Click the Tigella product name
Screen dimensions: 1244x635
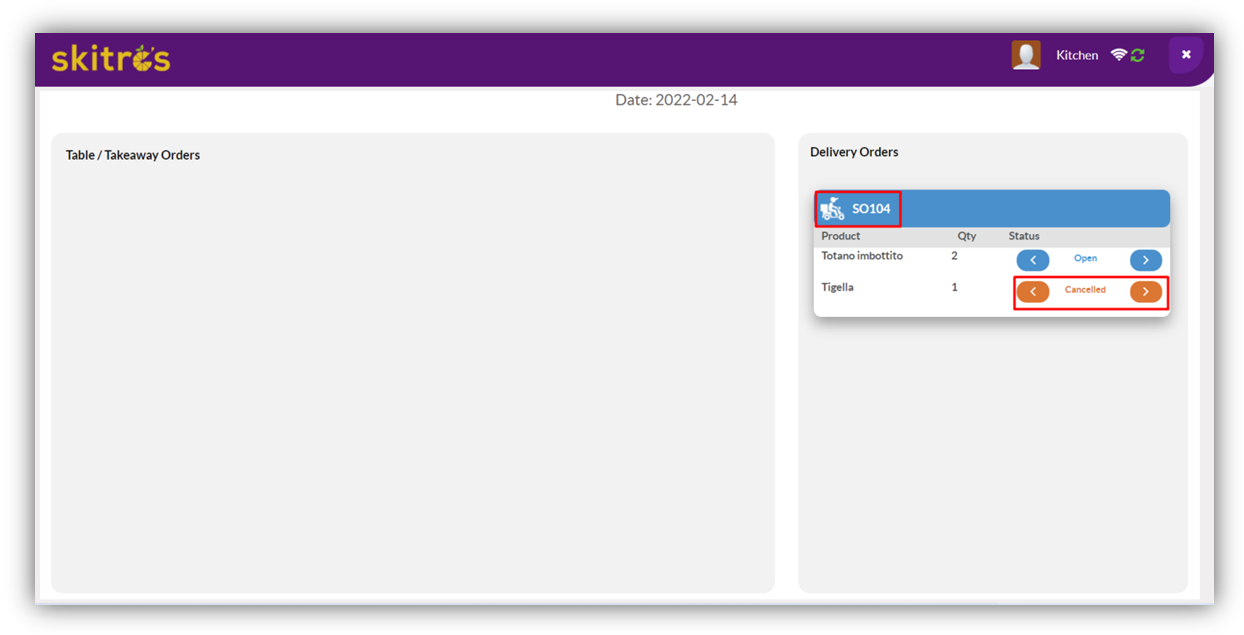pos(837,287)
